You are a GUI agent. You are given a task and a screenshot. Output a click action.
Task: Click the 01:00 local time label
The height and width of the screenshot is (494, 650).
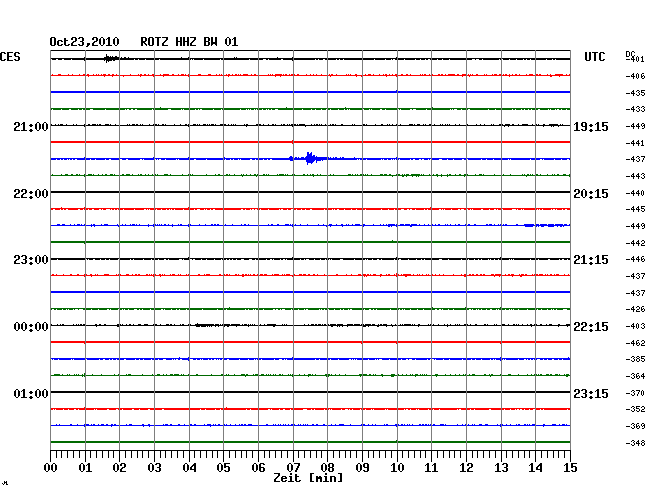click(31, 393)
